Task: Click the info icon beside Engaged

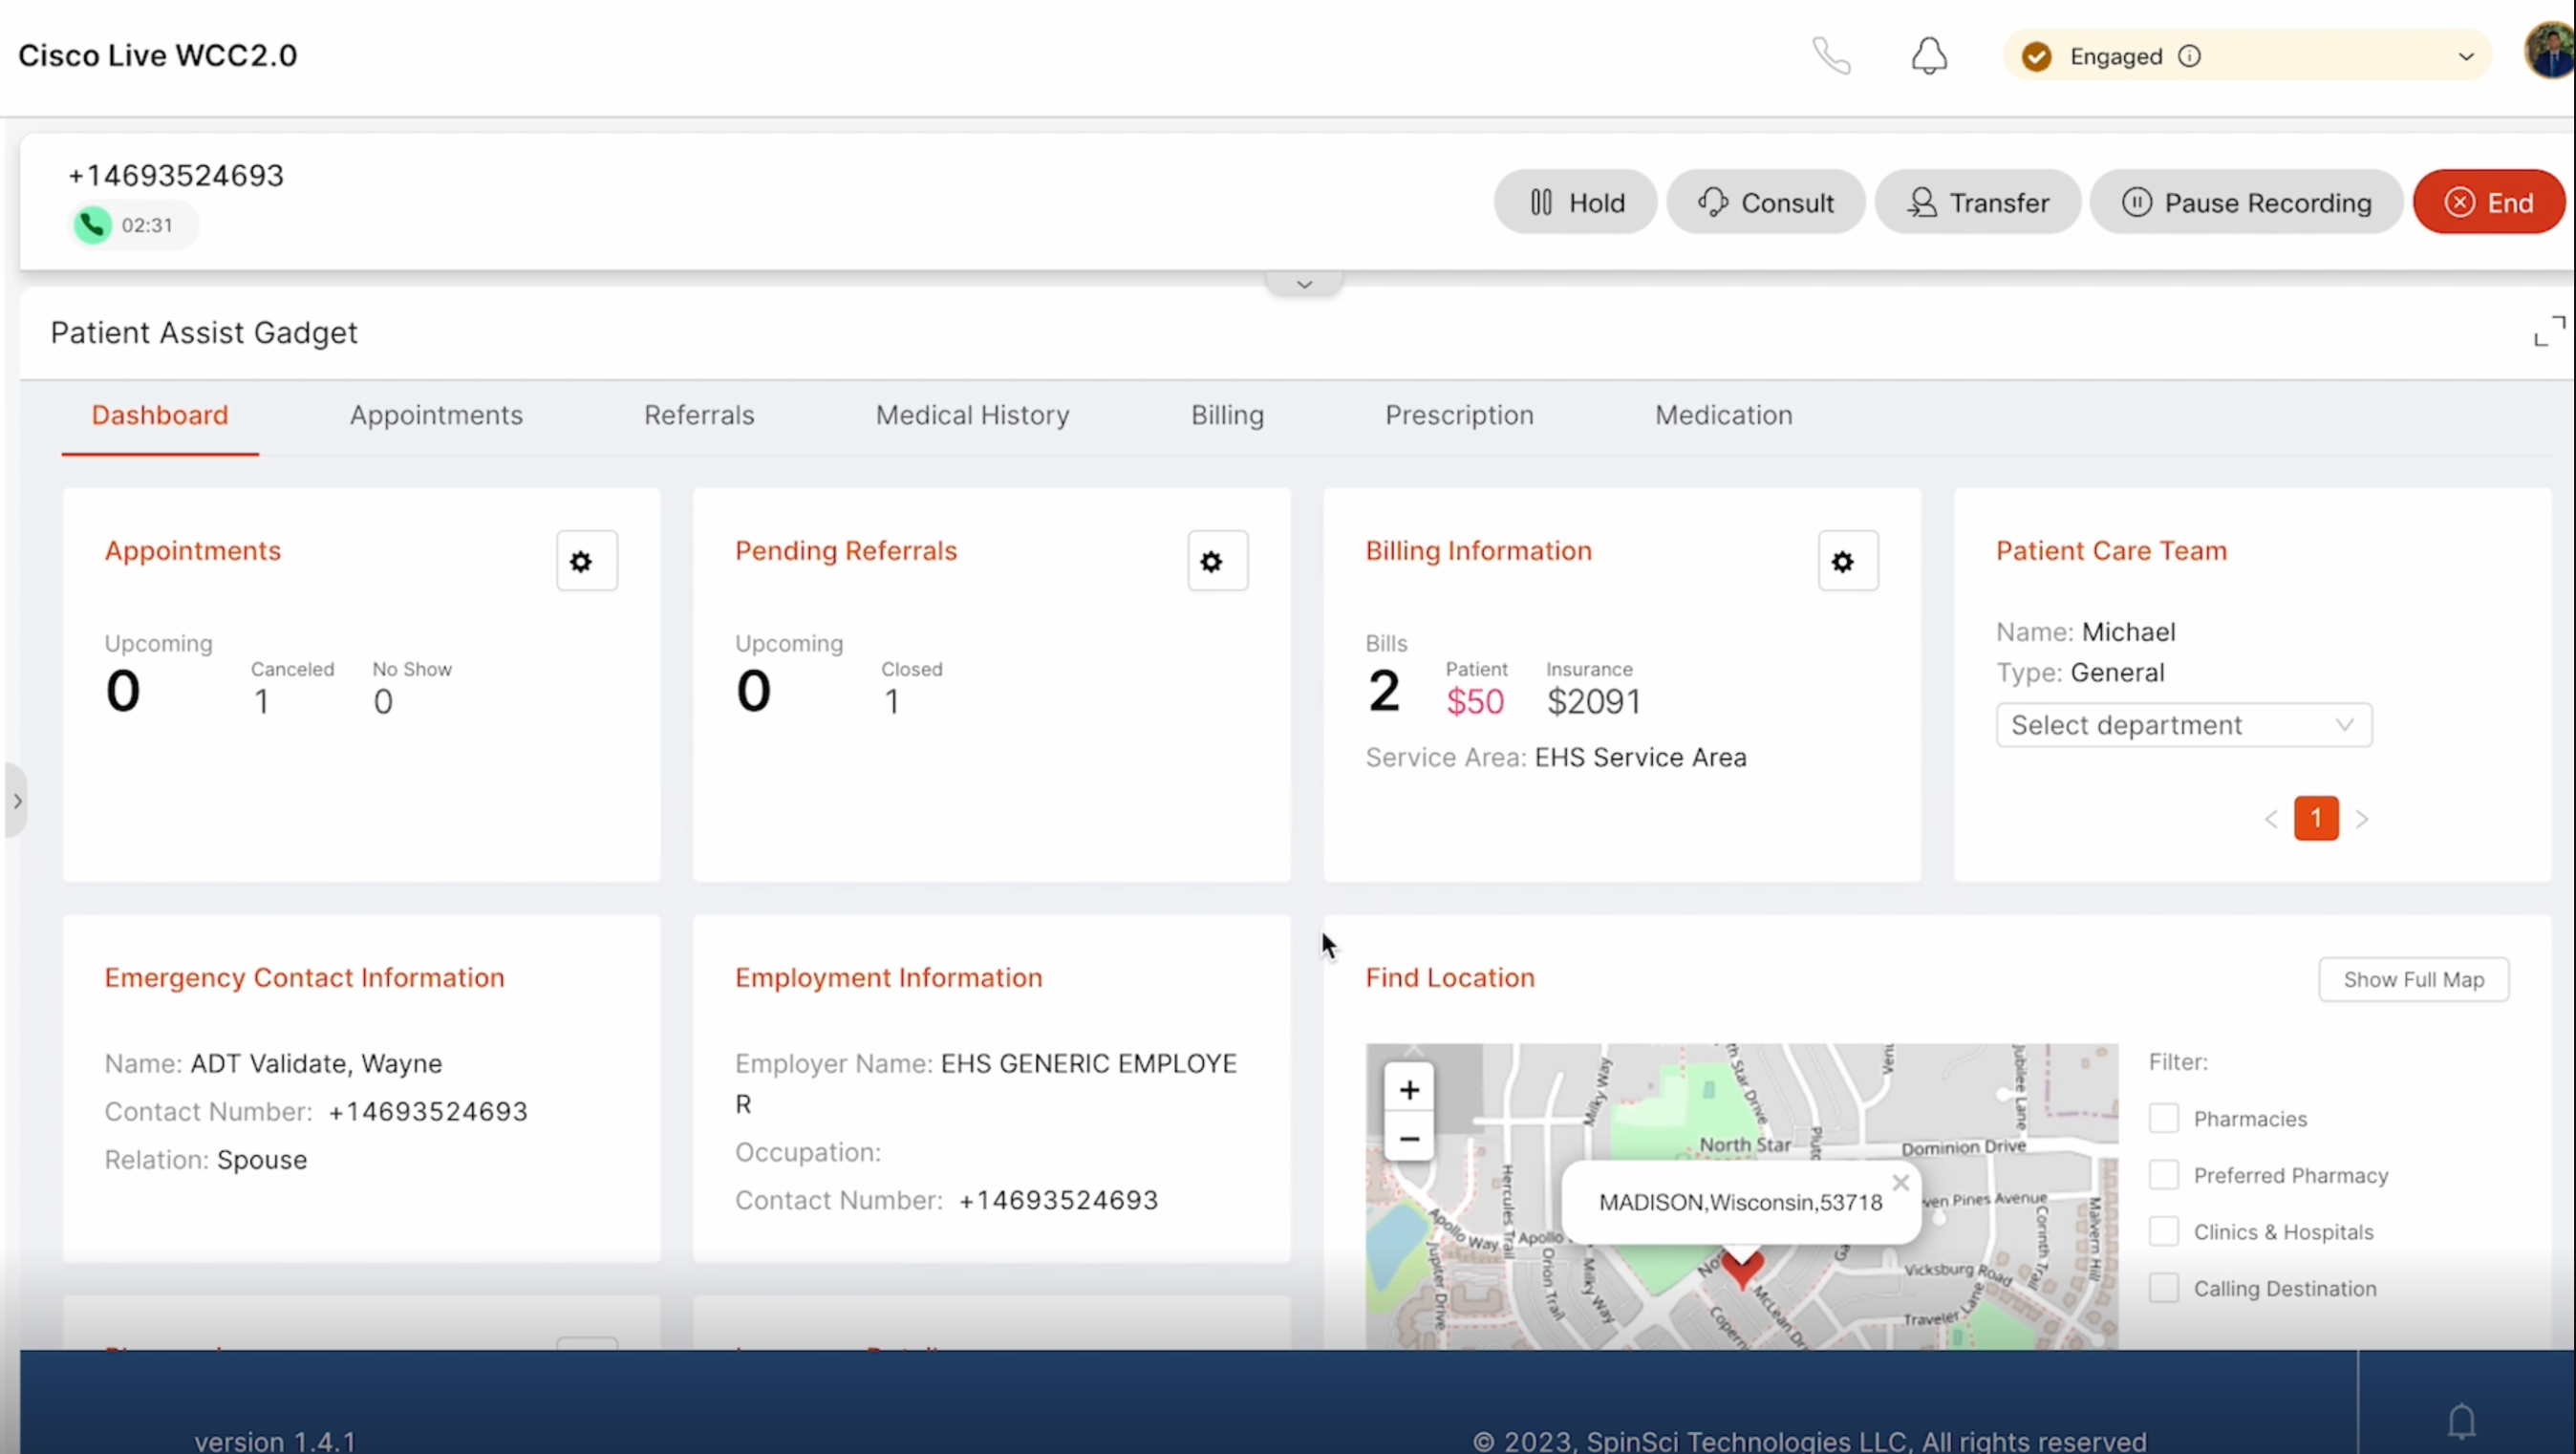Action: click(x=2189, y=56)
